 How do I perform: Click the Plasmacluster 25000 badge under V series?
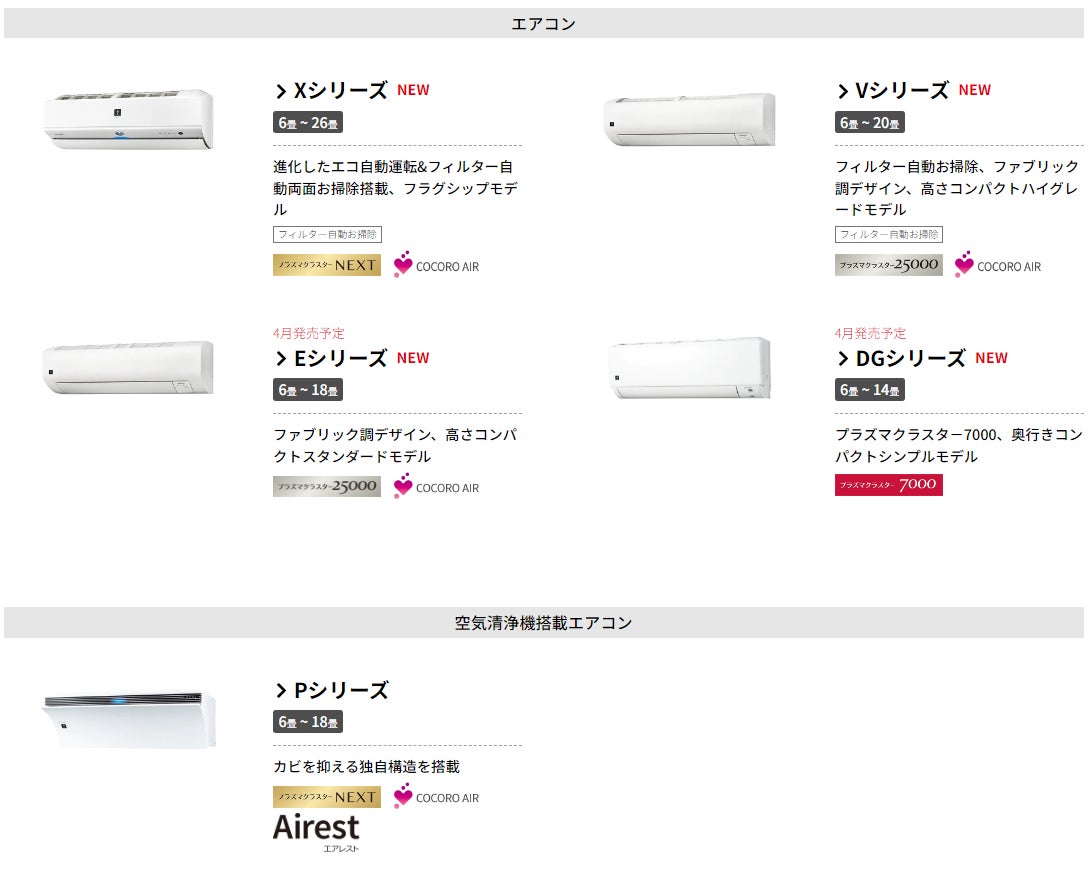(x=889, y=265)
